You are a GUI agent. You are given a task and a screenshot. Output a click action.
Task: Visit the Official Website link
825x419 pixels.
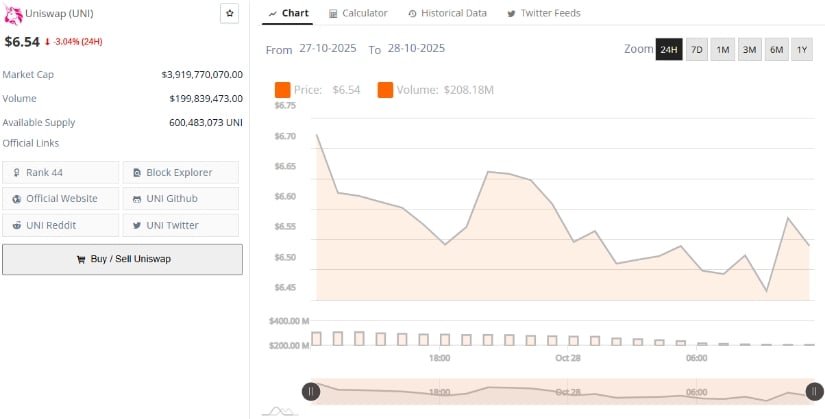[x=61, y=198]
